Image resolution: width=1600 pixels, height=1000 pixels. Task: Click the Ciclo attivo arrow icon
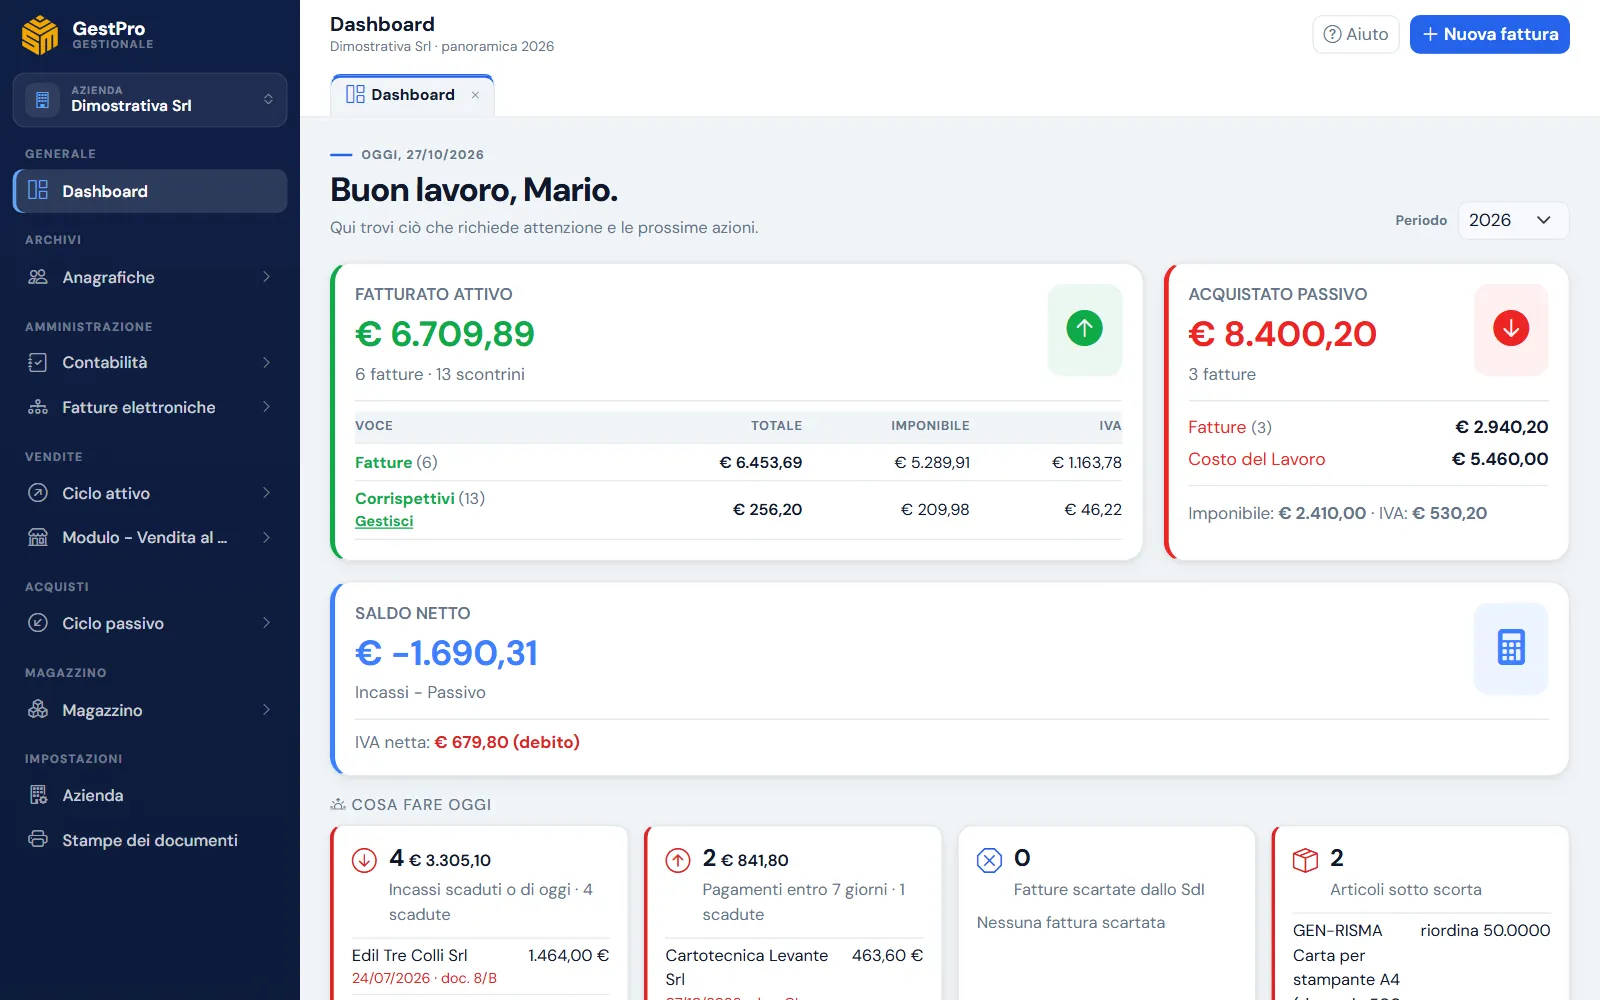pos(38,493)
